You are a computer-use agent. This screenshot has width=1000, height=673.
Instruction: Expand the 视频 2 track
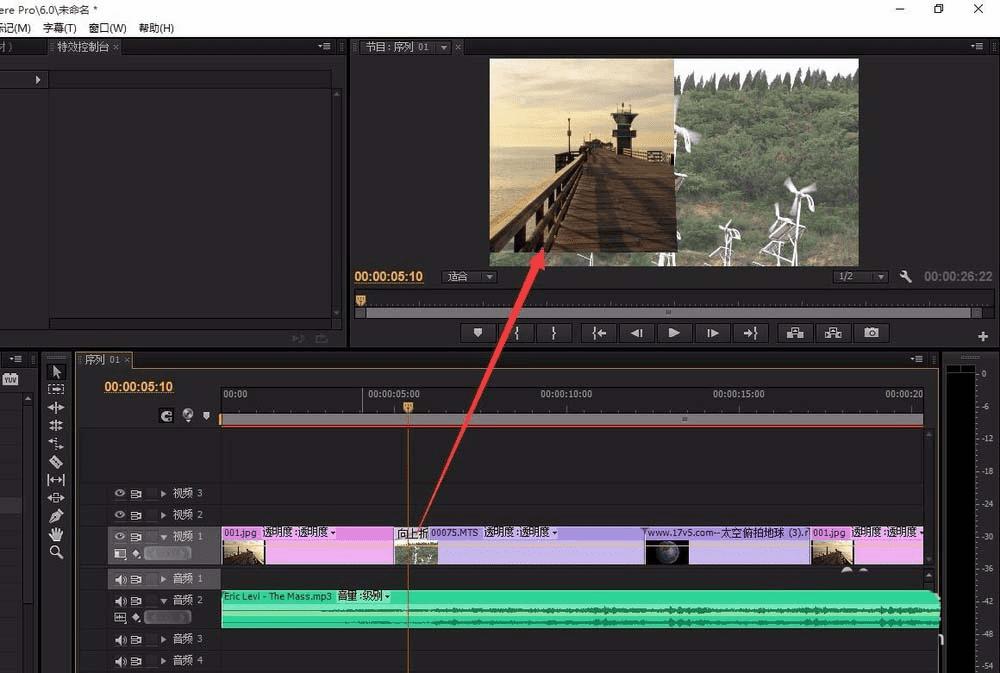point(164,515)
